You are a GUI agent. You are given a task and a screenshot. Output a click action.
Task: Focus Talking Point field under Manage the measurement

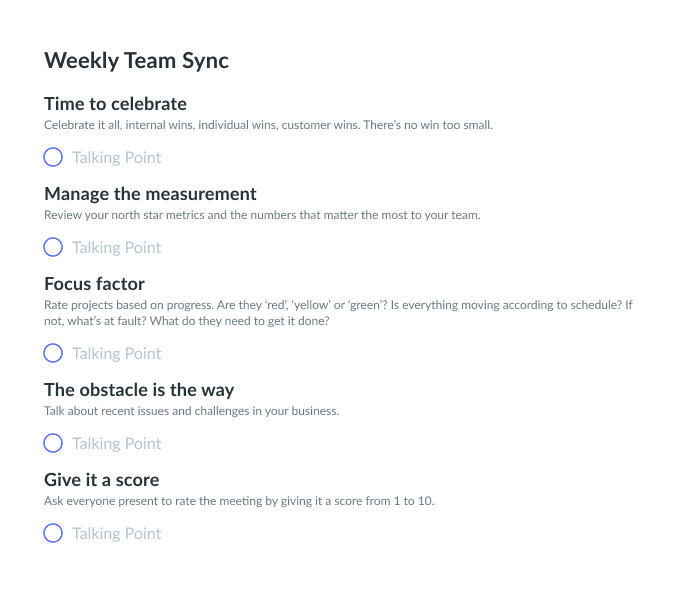[x=116, y=247]
